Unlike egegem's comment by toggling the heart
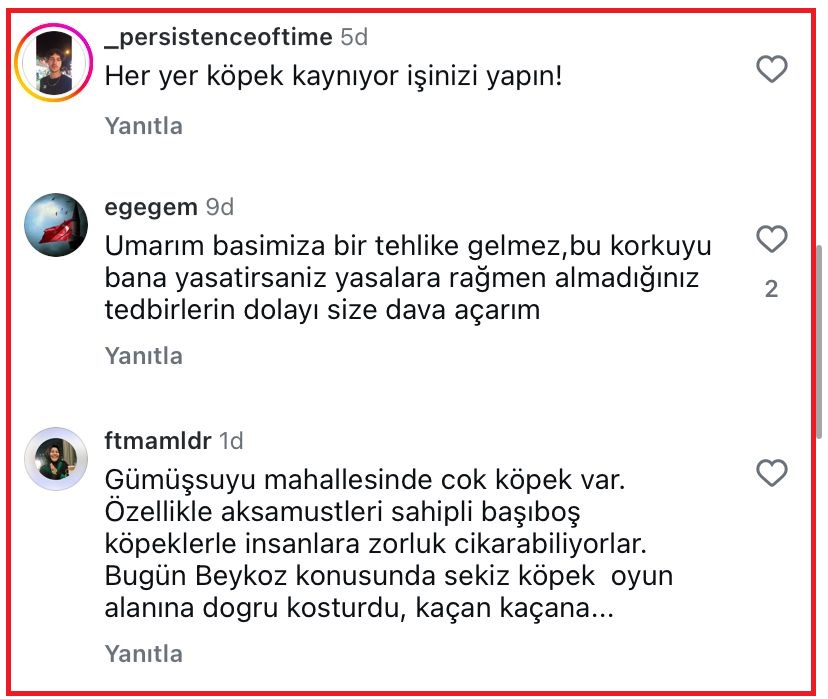The width and height of the screenshot is (828, 699). click(771, 240)
